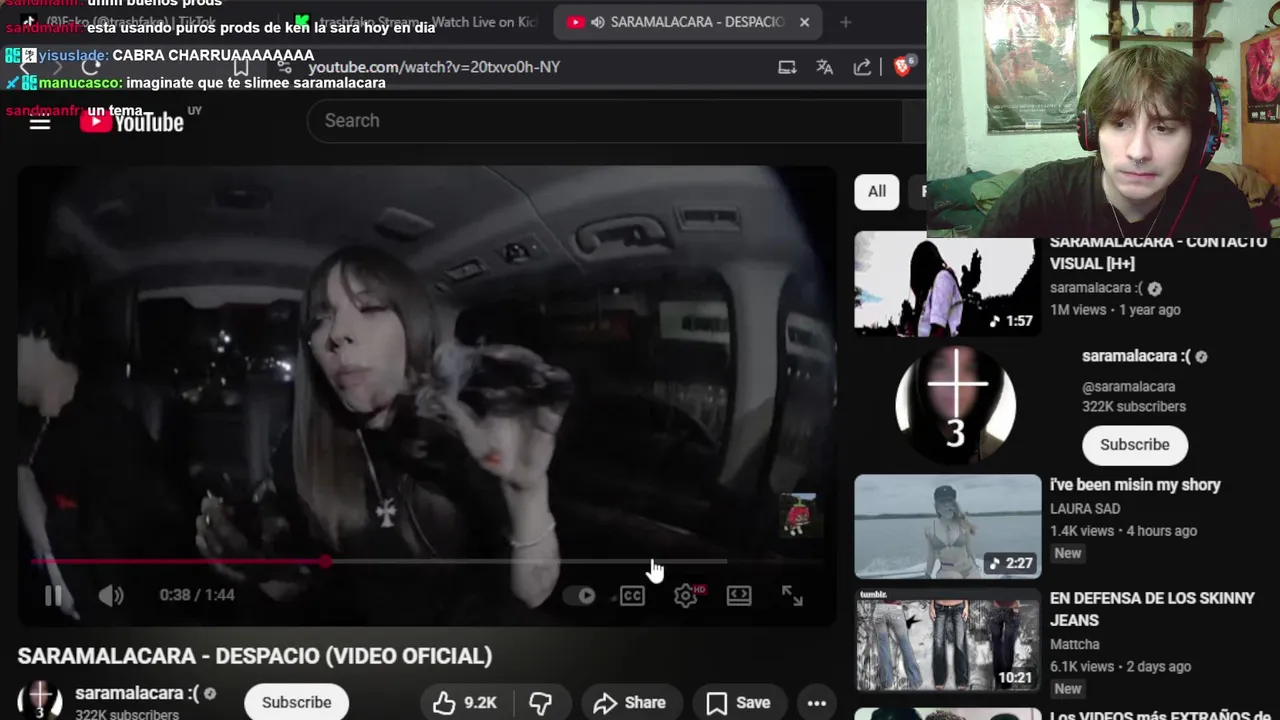Turn on closed captions with CC button

pos(632,596)
